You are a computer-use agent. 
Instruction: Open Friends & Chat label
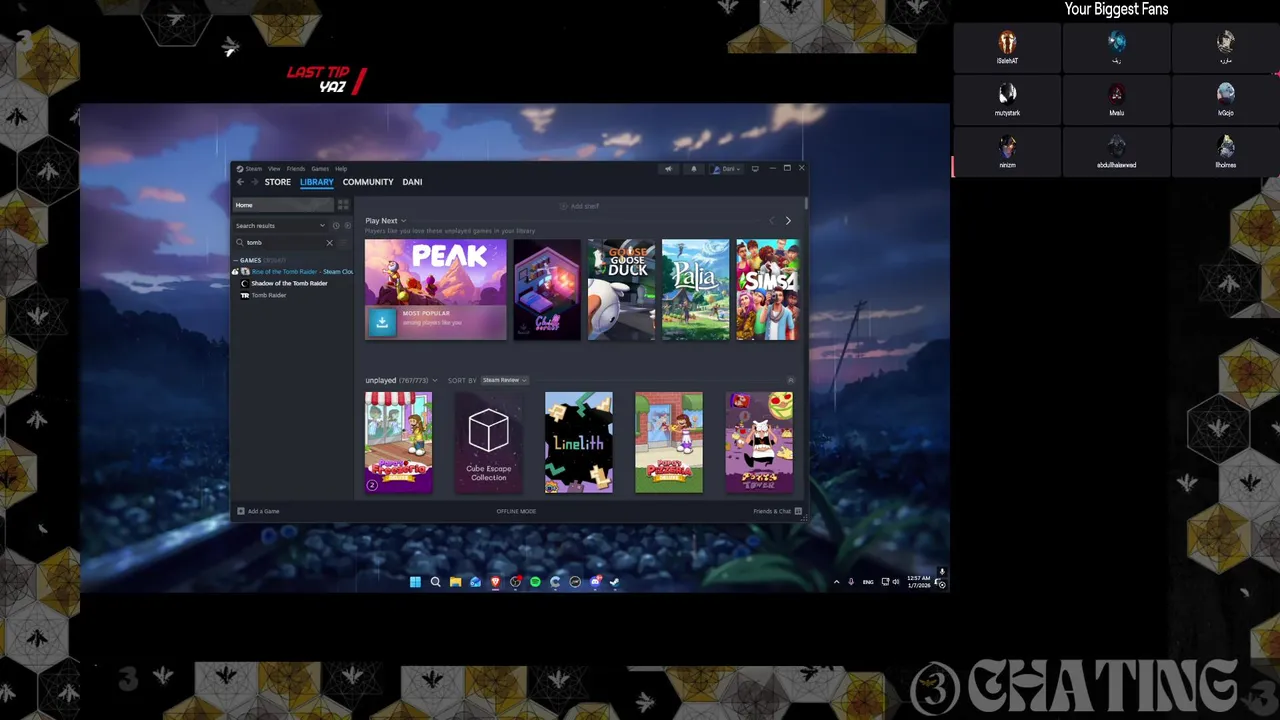pyautogui.click(x=772, y=511)
